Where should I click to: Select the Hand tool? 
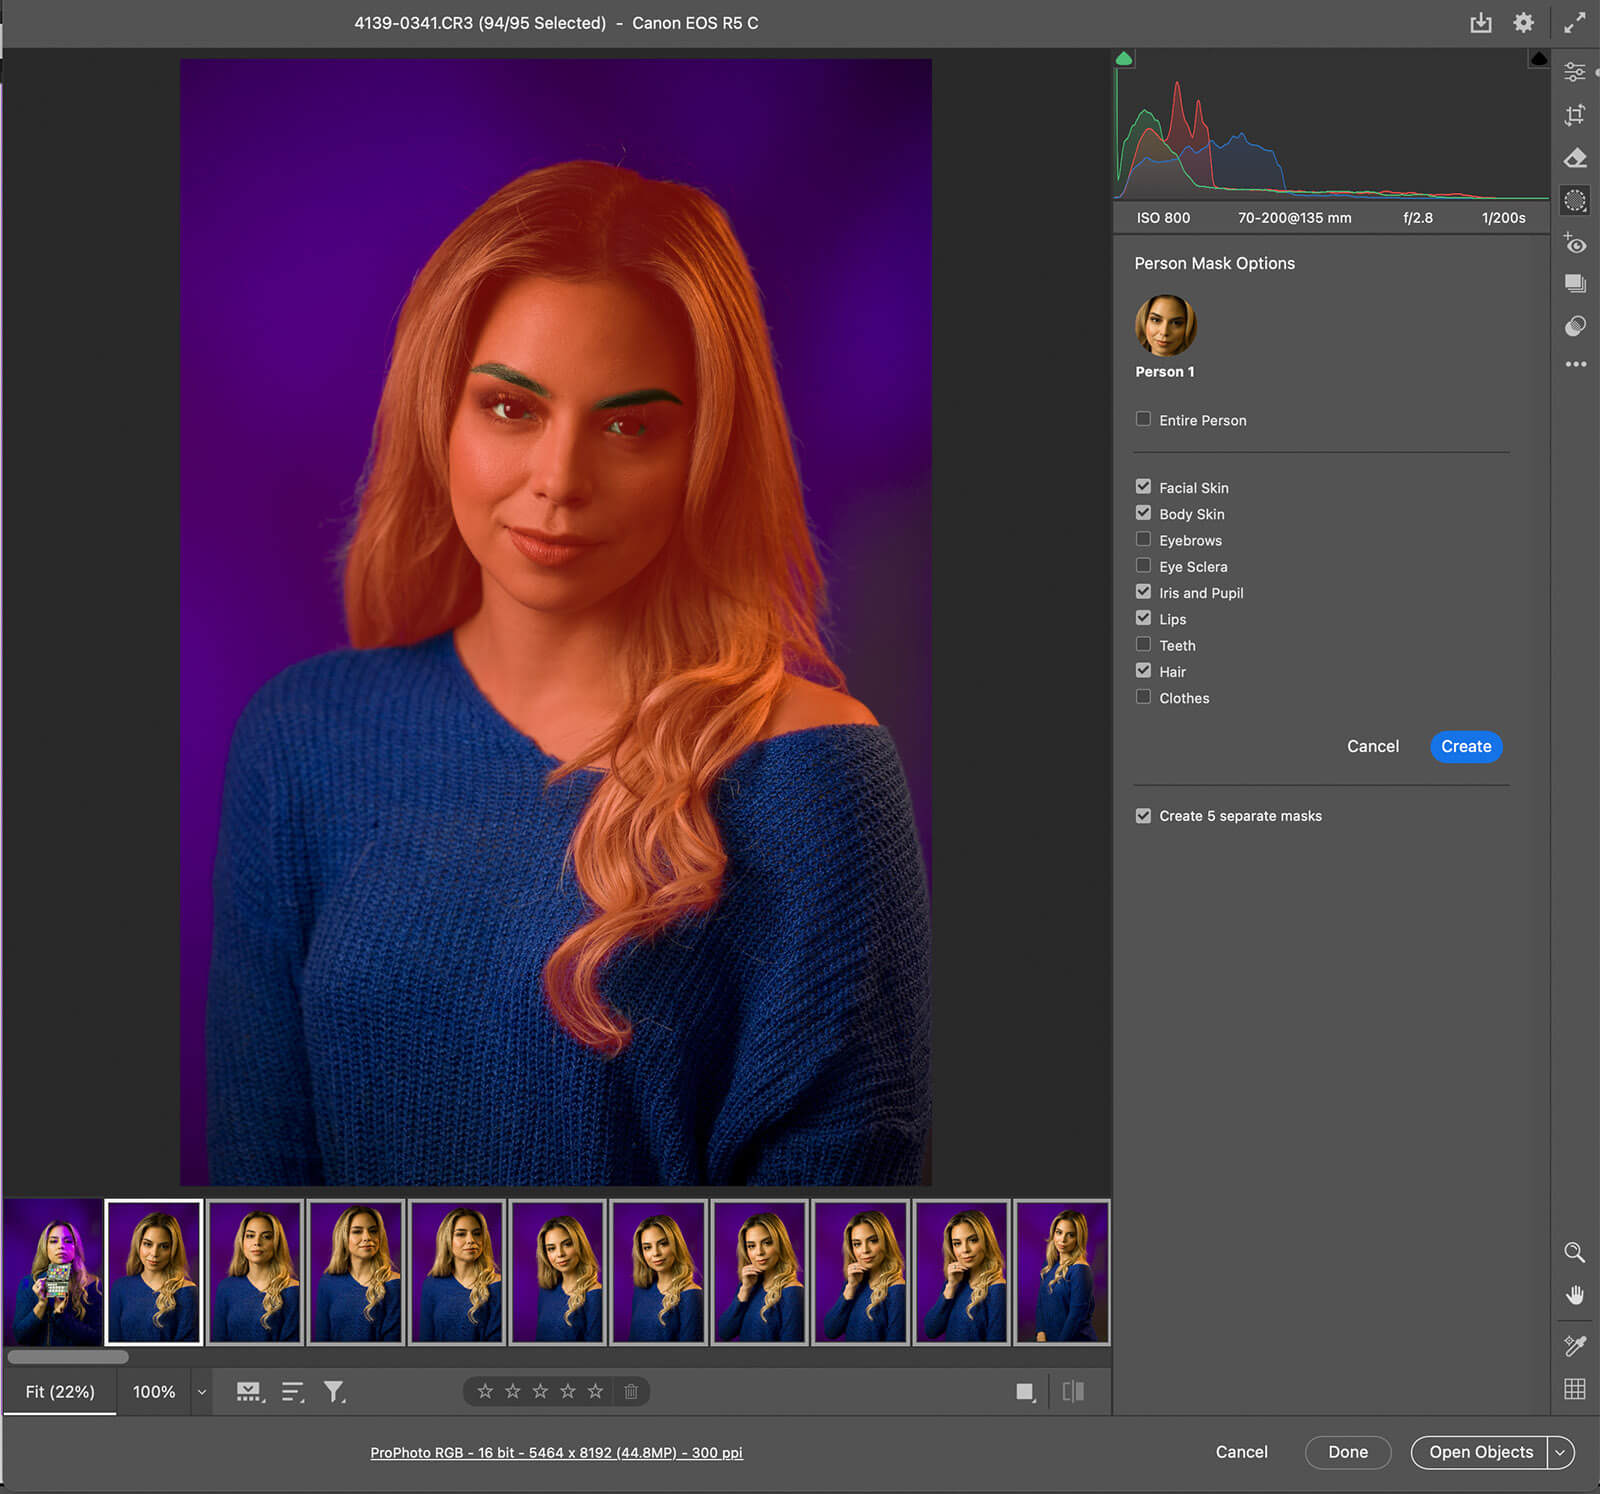[x=1575, y=1296]
